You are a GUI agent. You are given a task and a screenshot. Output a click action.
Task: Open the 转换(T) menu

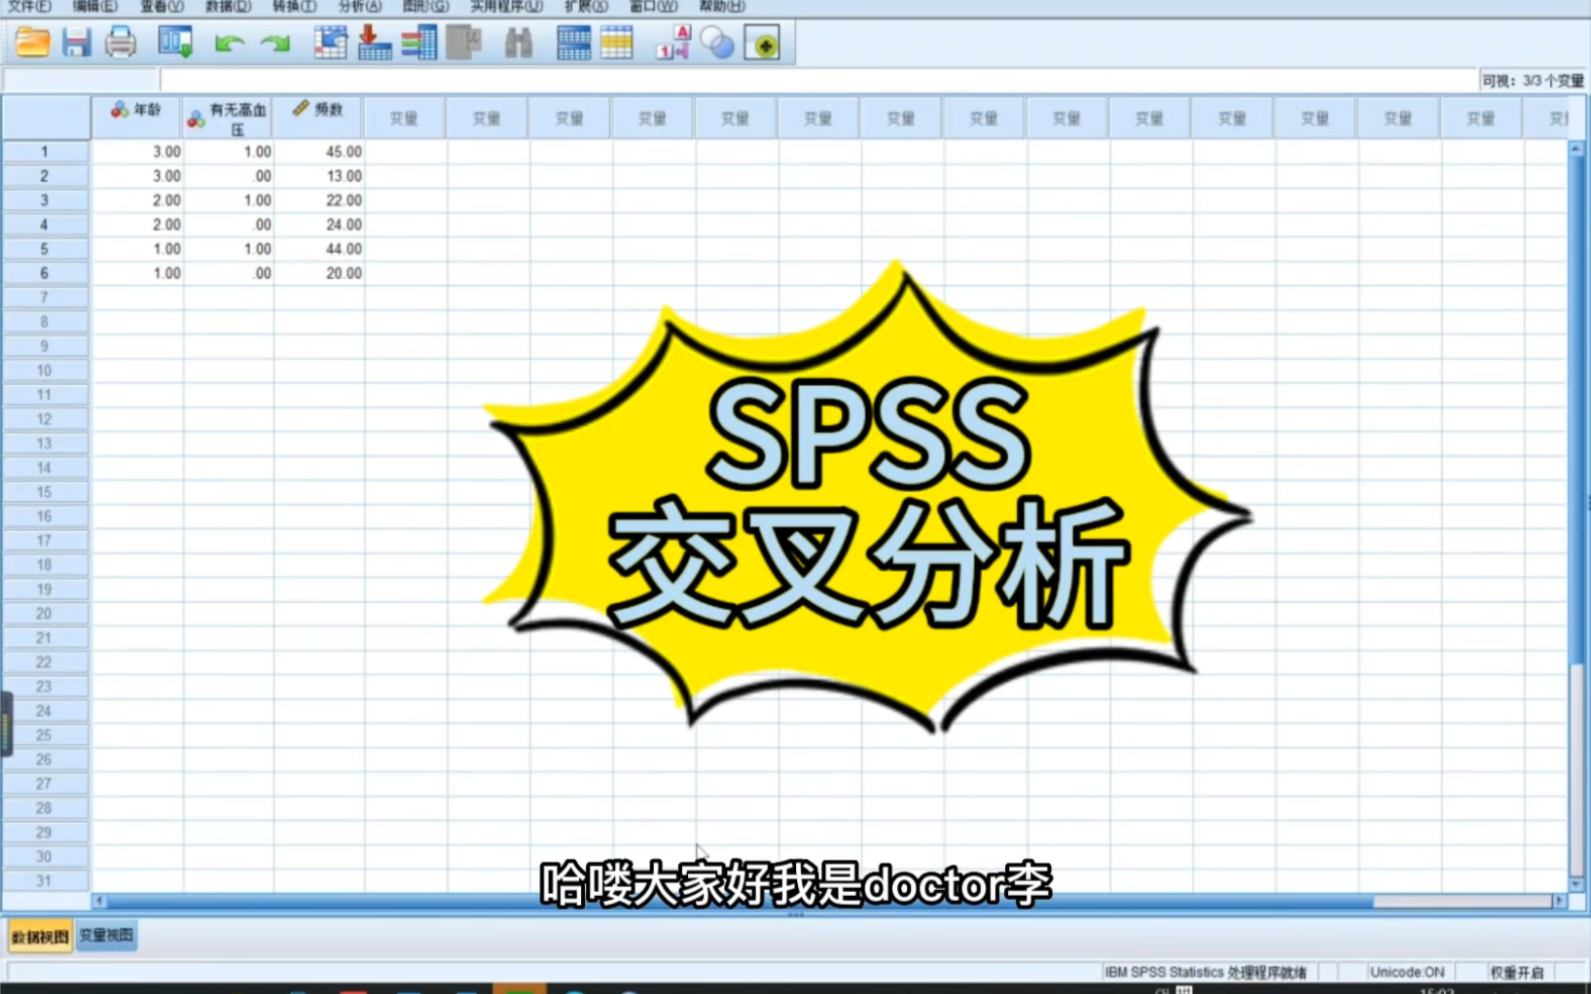point(294,6)
